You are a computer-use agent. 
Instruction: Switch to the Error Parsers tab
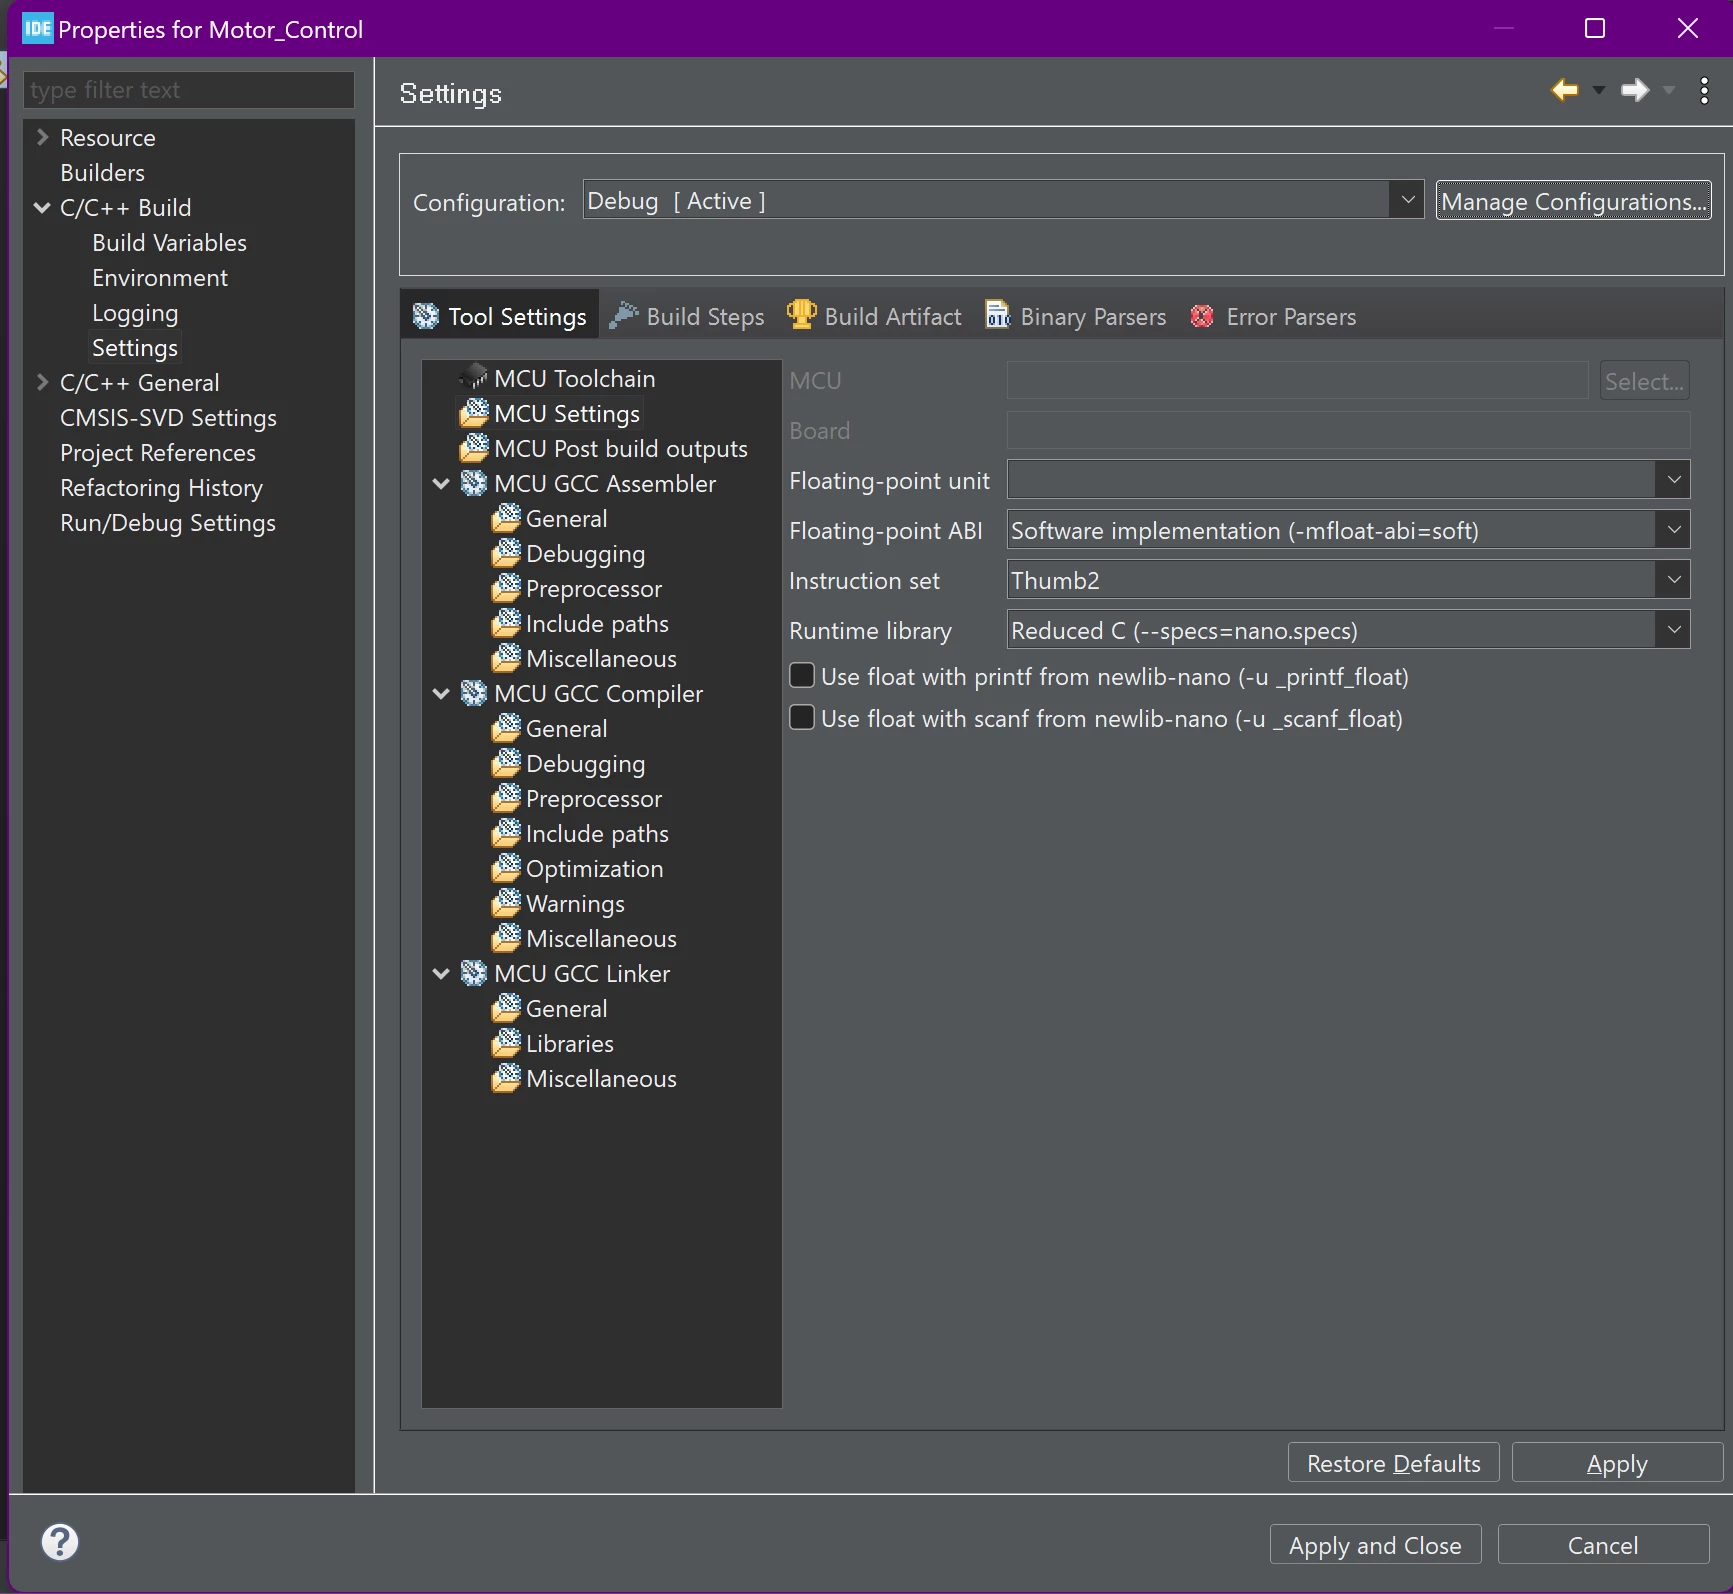click(x=1272, y=316)
